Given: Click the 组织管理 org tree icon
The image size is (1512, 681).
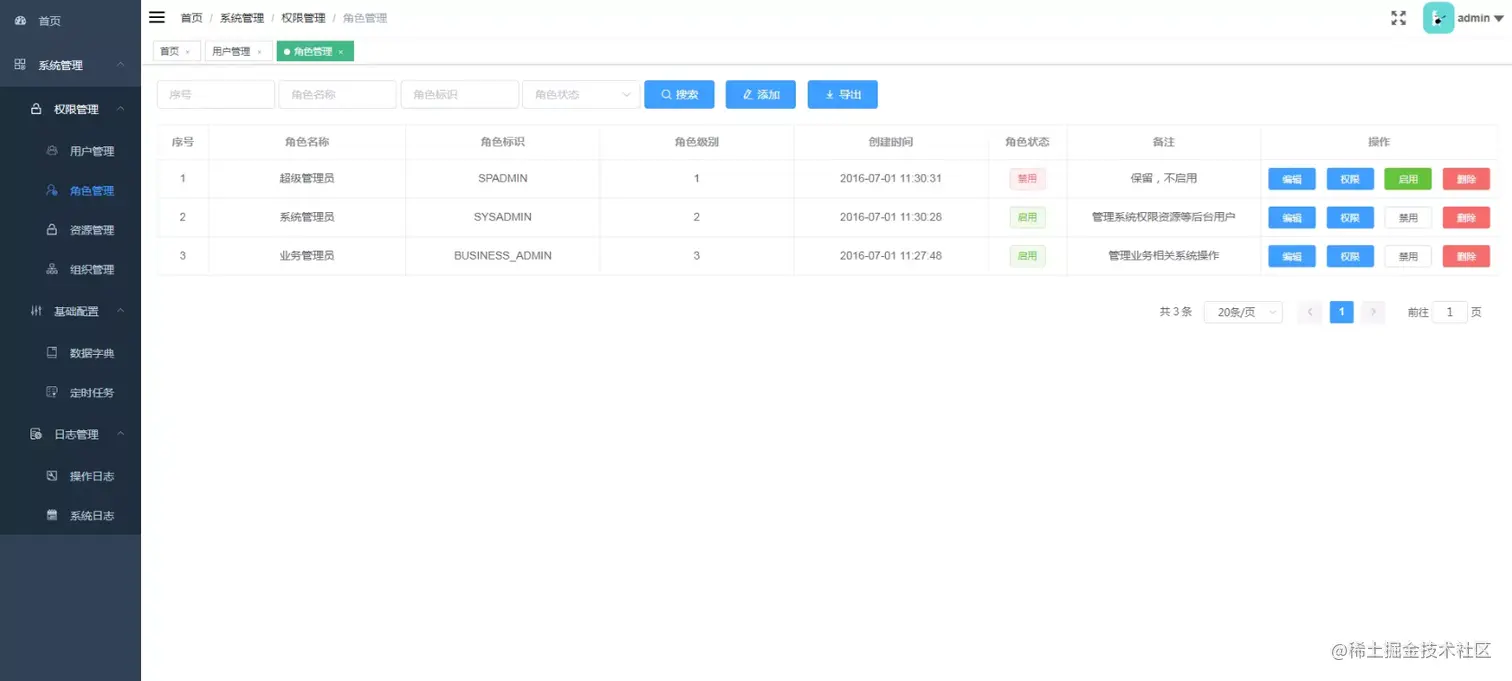Looking at the screenshot, I should [x=52, y=269].
